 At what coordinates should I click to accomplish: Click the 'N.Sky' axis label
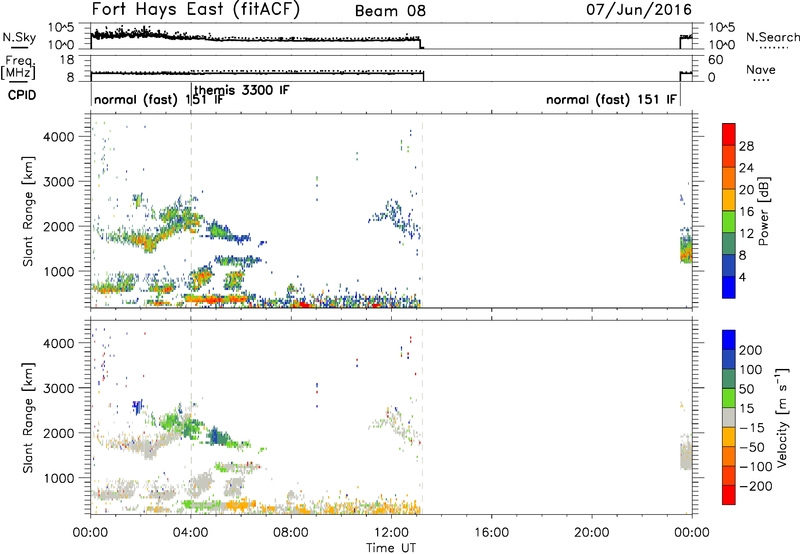click(x=19, y=37)
